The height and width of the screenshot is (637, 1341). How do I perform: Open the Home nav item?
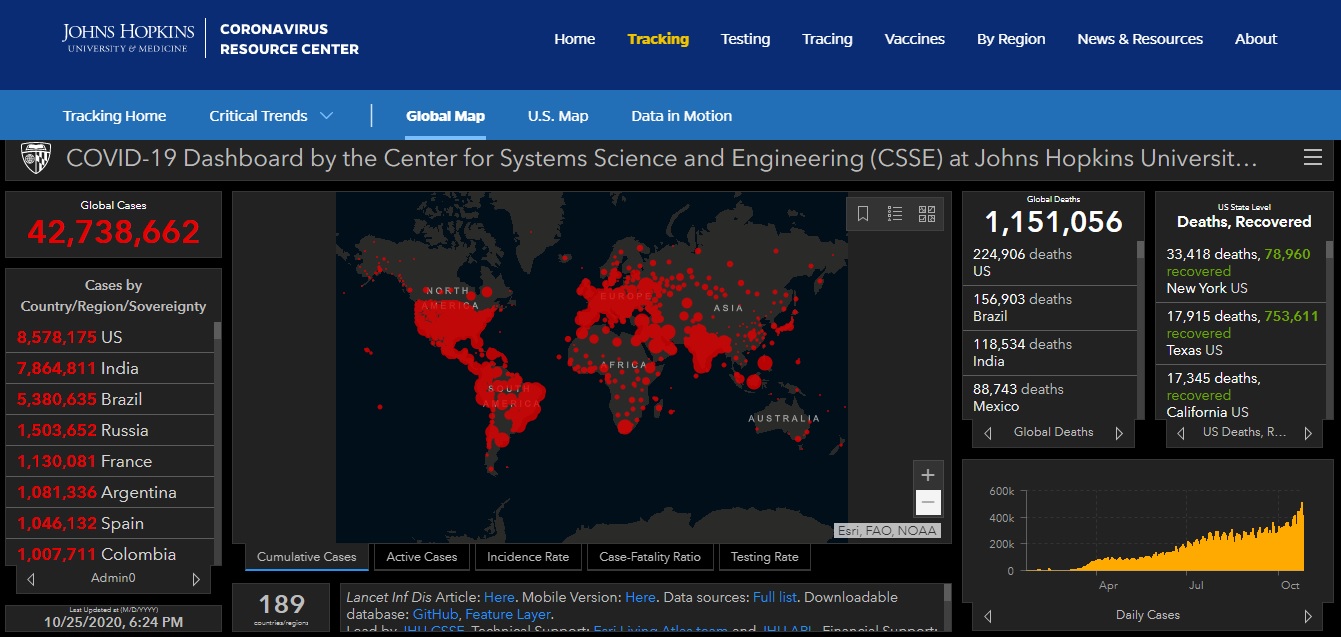[x=575, y=39]
